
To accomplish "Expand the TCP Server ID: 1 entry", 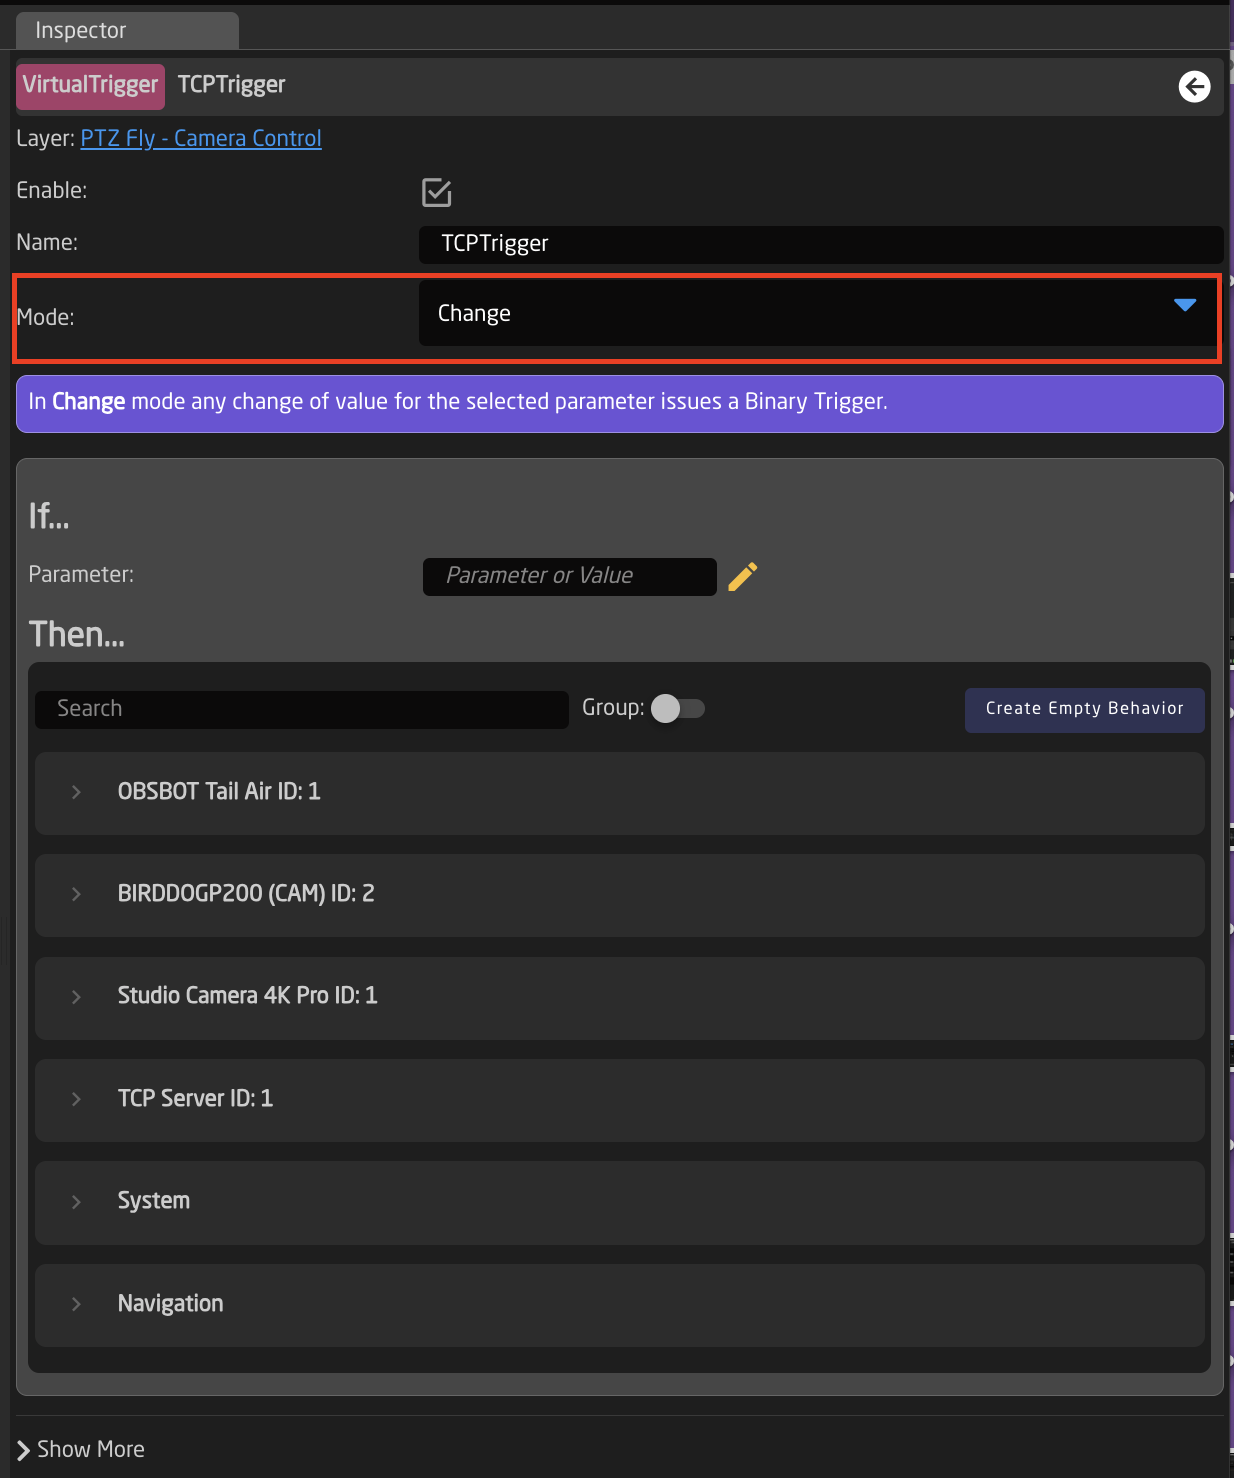I will (77, 1098).
